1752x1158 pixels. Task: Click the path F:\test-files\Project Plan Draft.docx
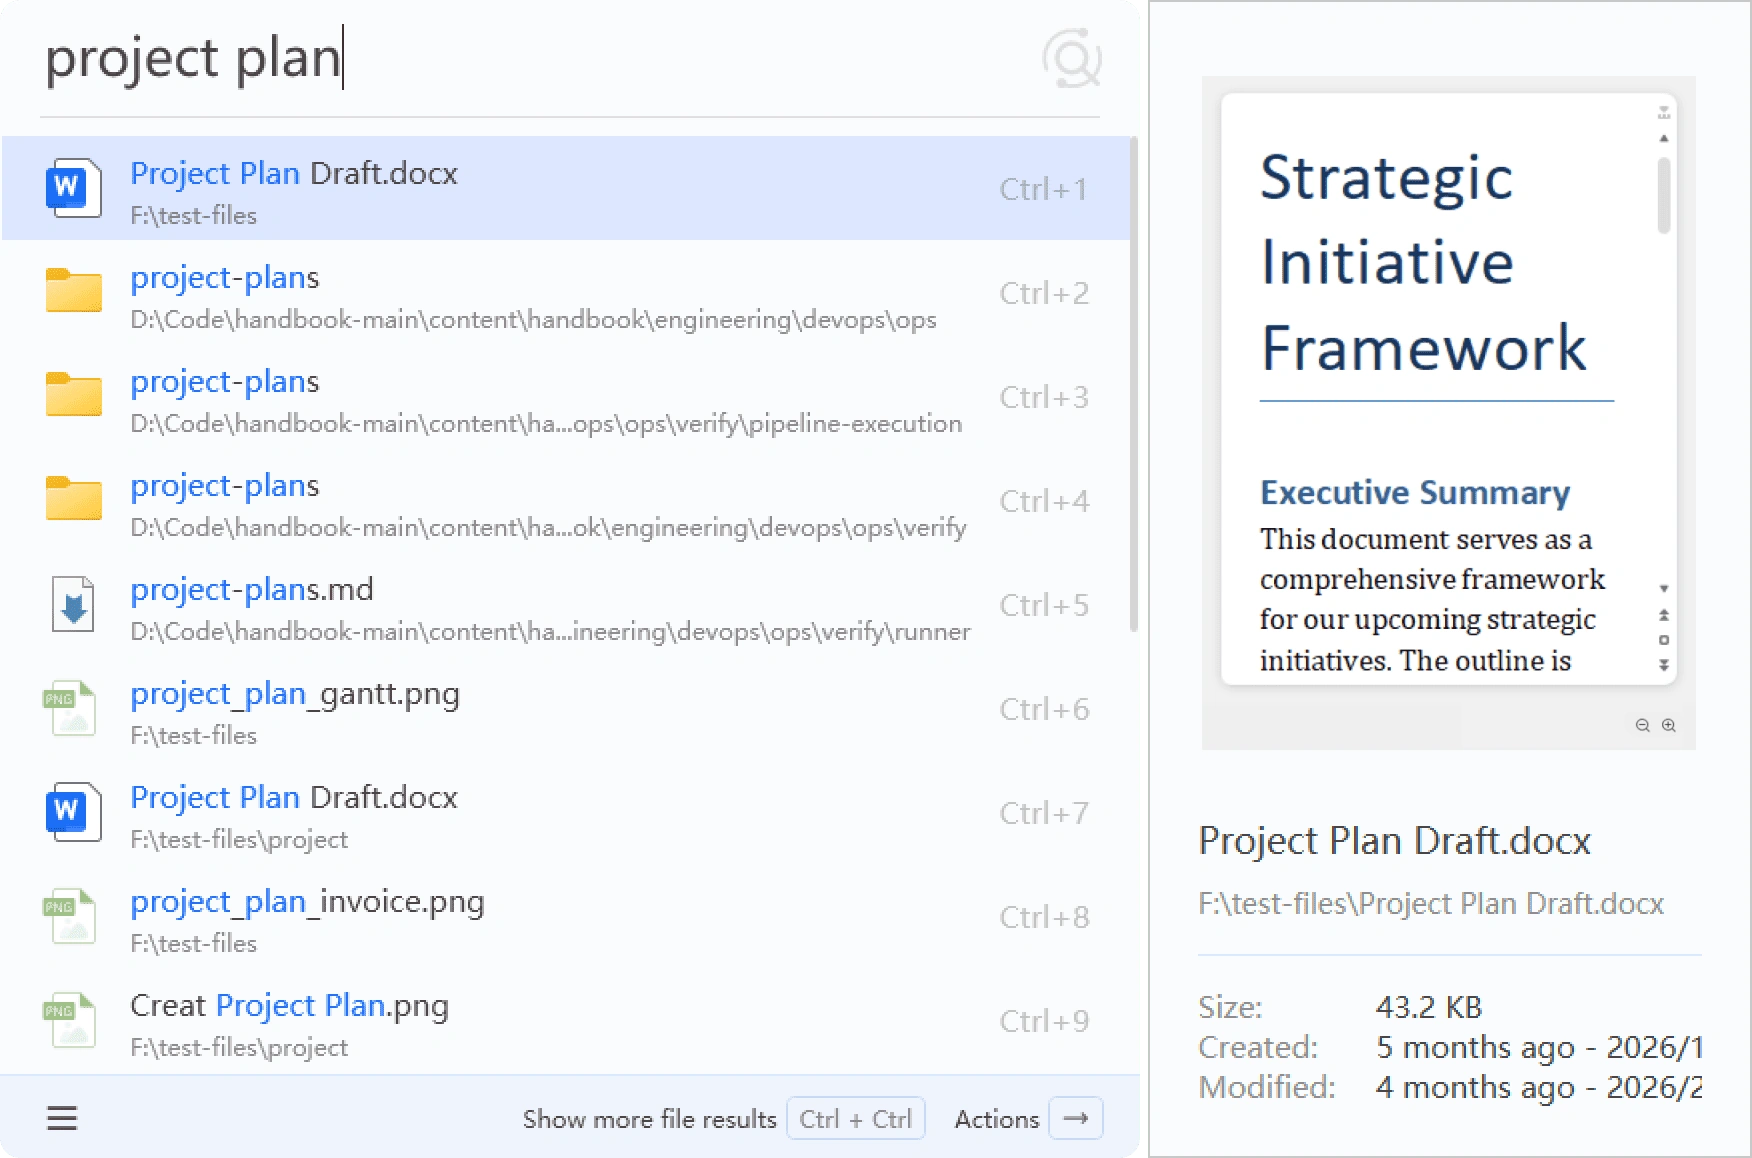pos(1431,903)
